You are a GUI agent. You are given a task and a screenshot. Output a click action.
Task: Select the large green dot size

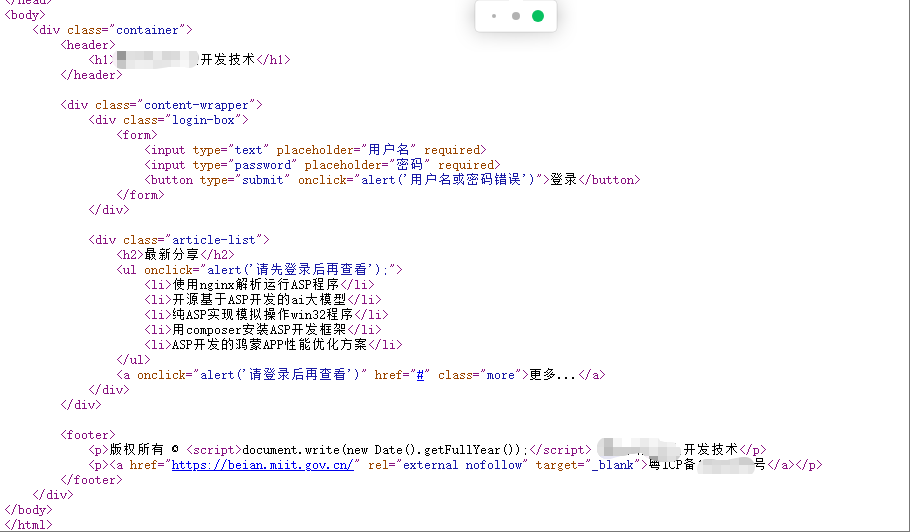click(538, 16)
